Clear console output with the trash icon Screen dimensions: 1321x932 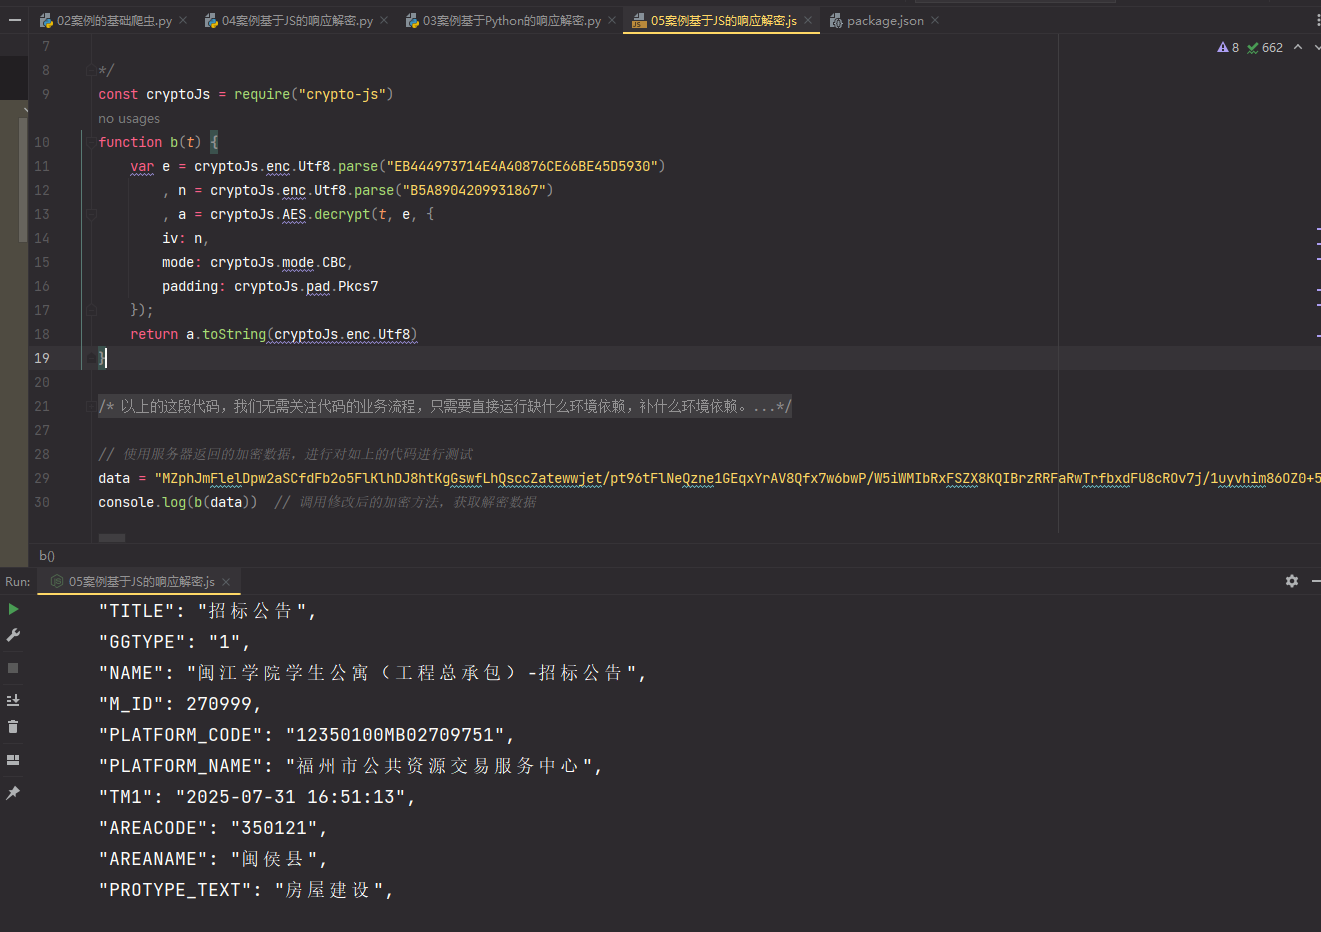(13, 727)
